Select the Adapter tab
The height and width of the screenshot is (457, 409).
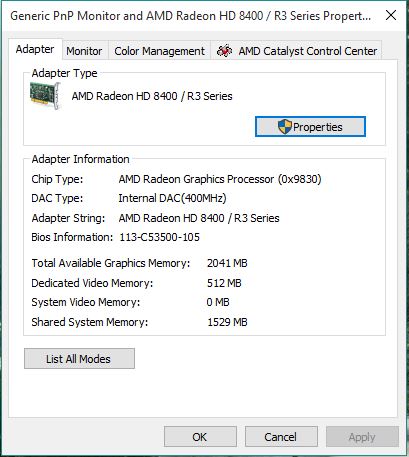[35, 49]
